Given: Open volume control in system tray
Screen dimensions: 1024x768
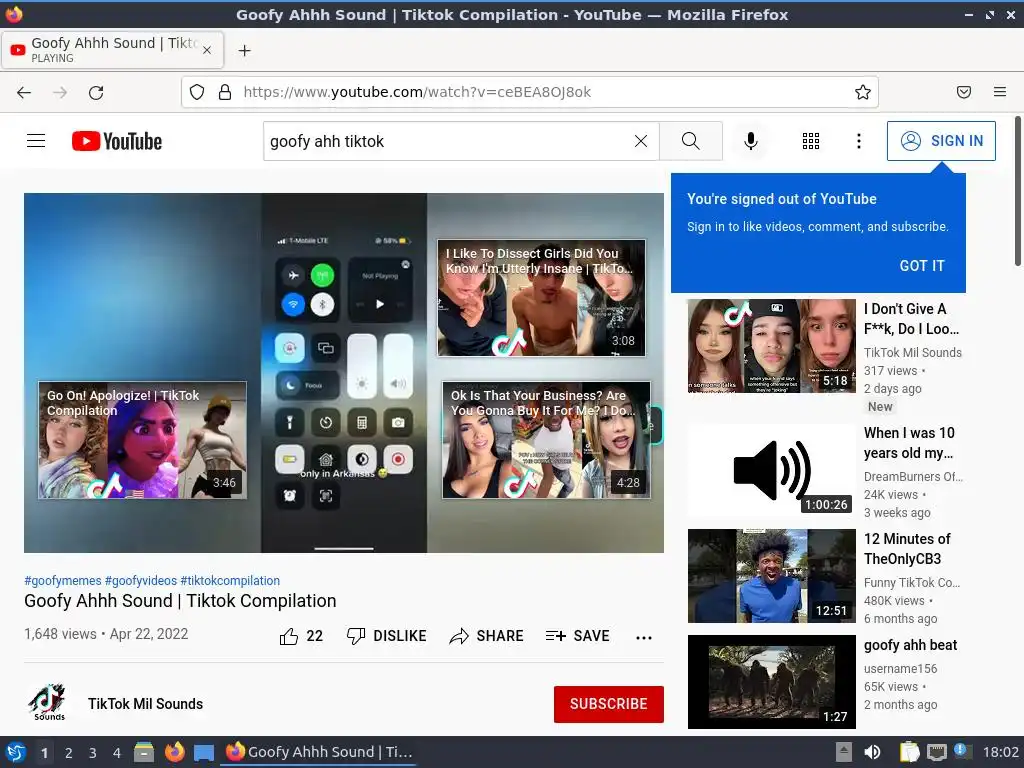Looking at the screenshot, I should tap(872, 752).
